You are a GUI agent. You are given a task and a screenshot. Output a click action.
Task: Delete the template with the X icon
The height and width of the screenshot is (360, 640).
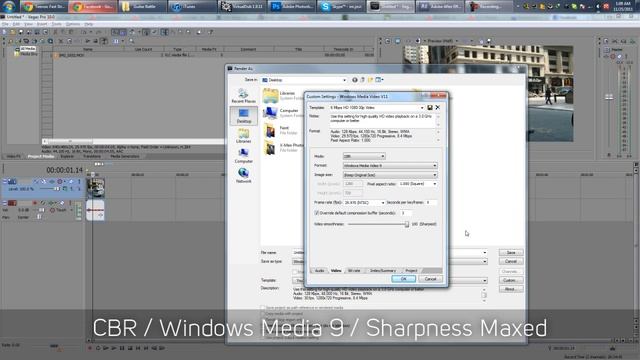(x=438, y=107)
